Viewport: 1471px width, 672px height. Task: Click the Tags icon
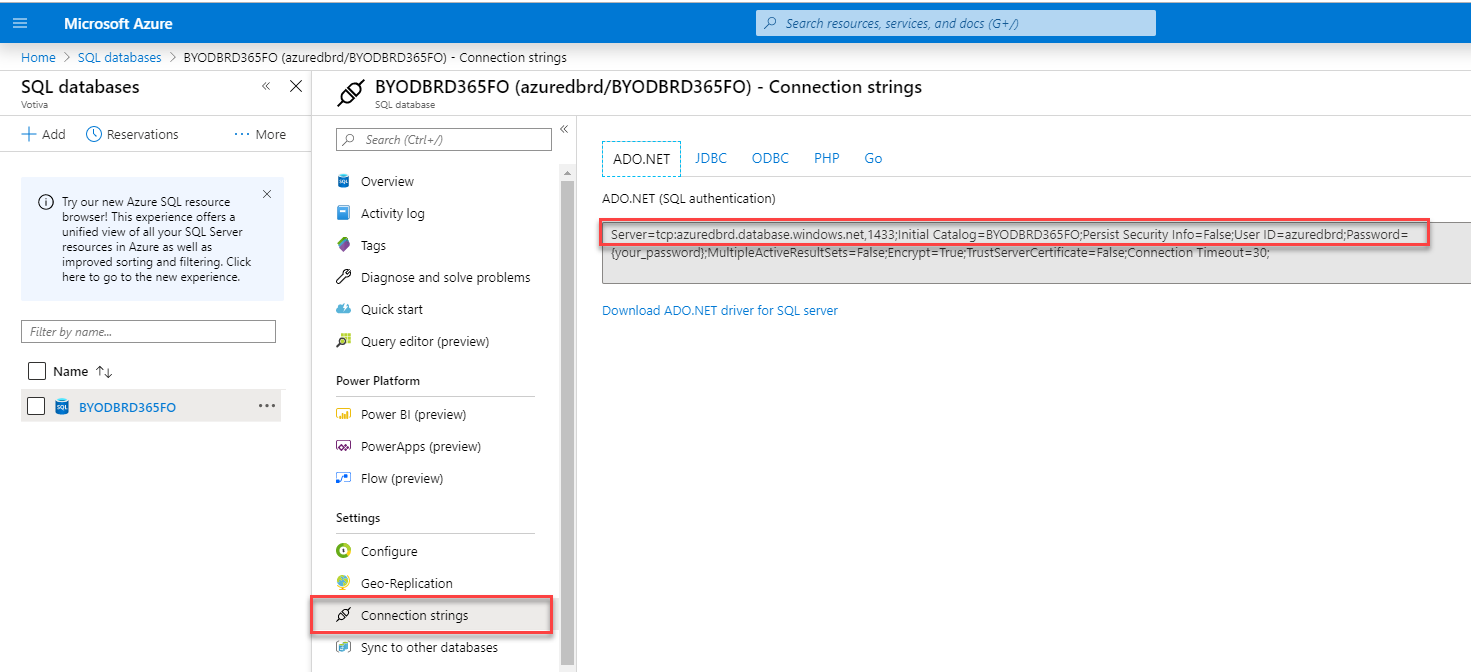tap(343, 245)
